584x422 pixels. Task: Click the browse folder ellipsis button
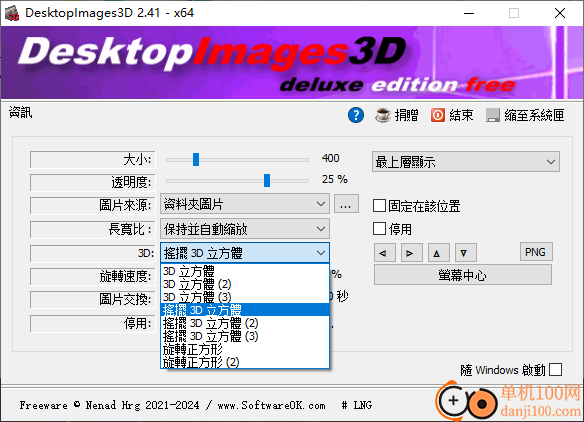[346, 204]
